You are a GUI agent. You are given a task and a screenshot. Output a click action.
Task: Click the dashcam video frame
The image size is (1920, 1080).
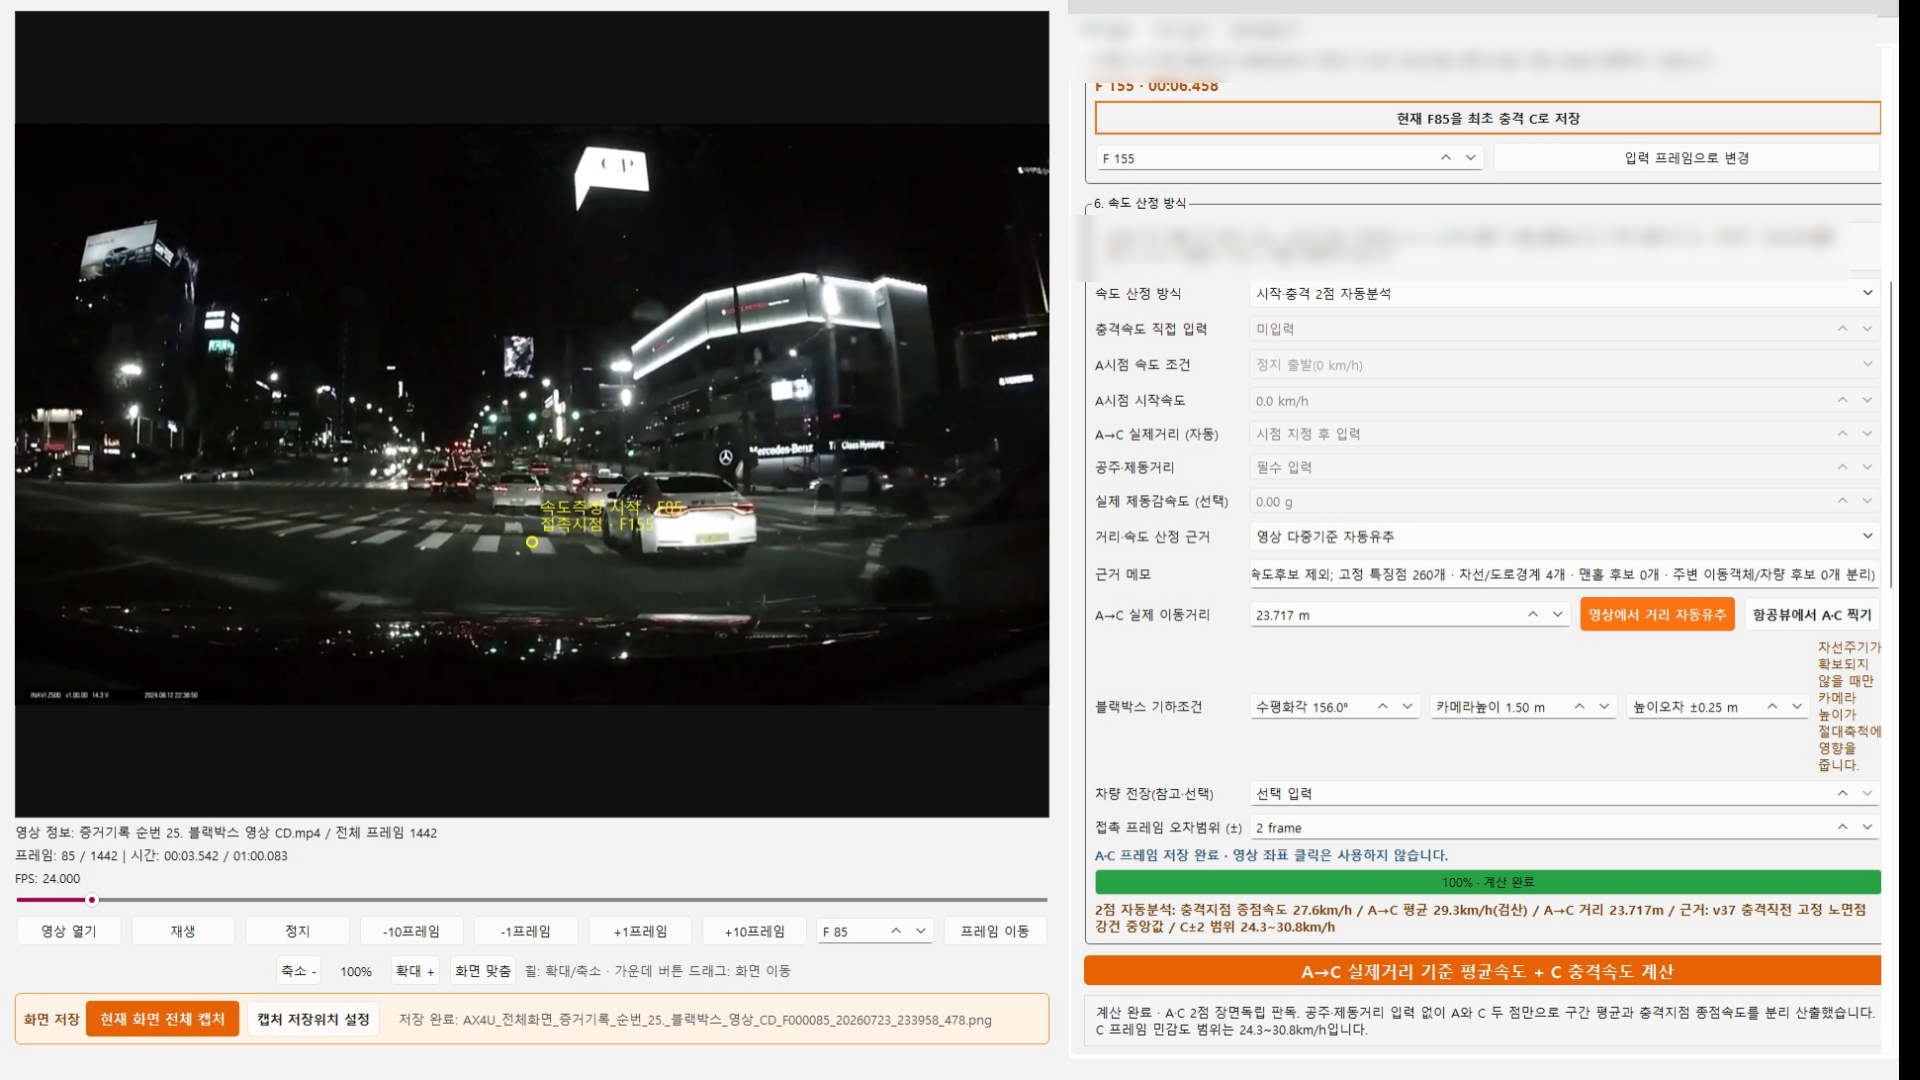point(532,414)
